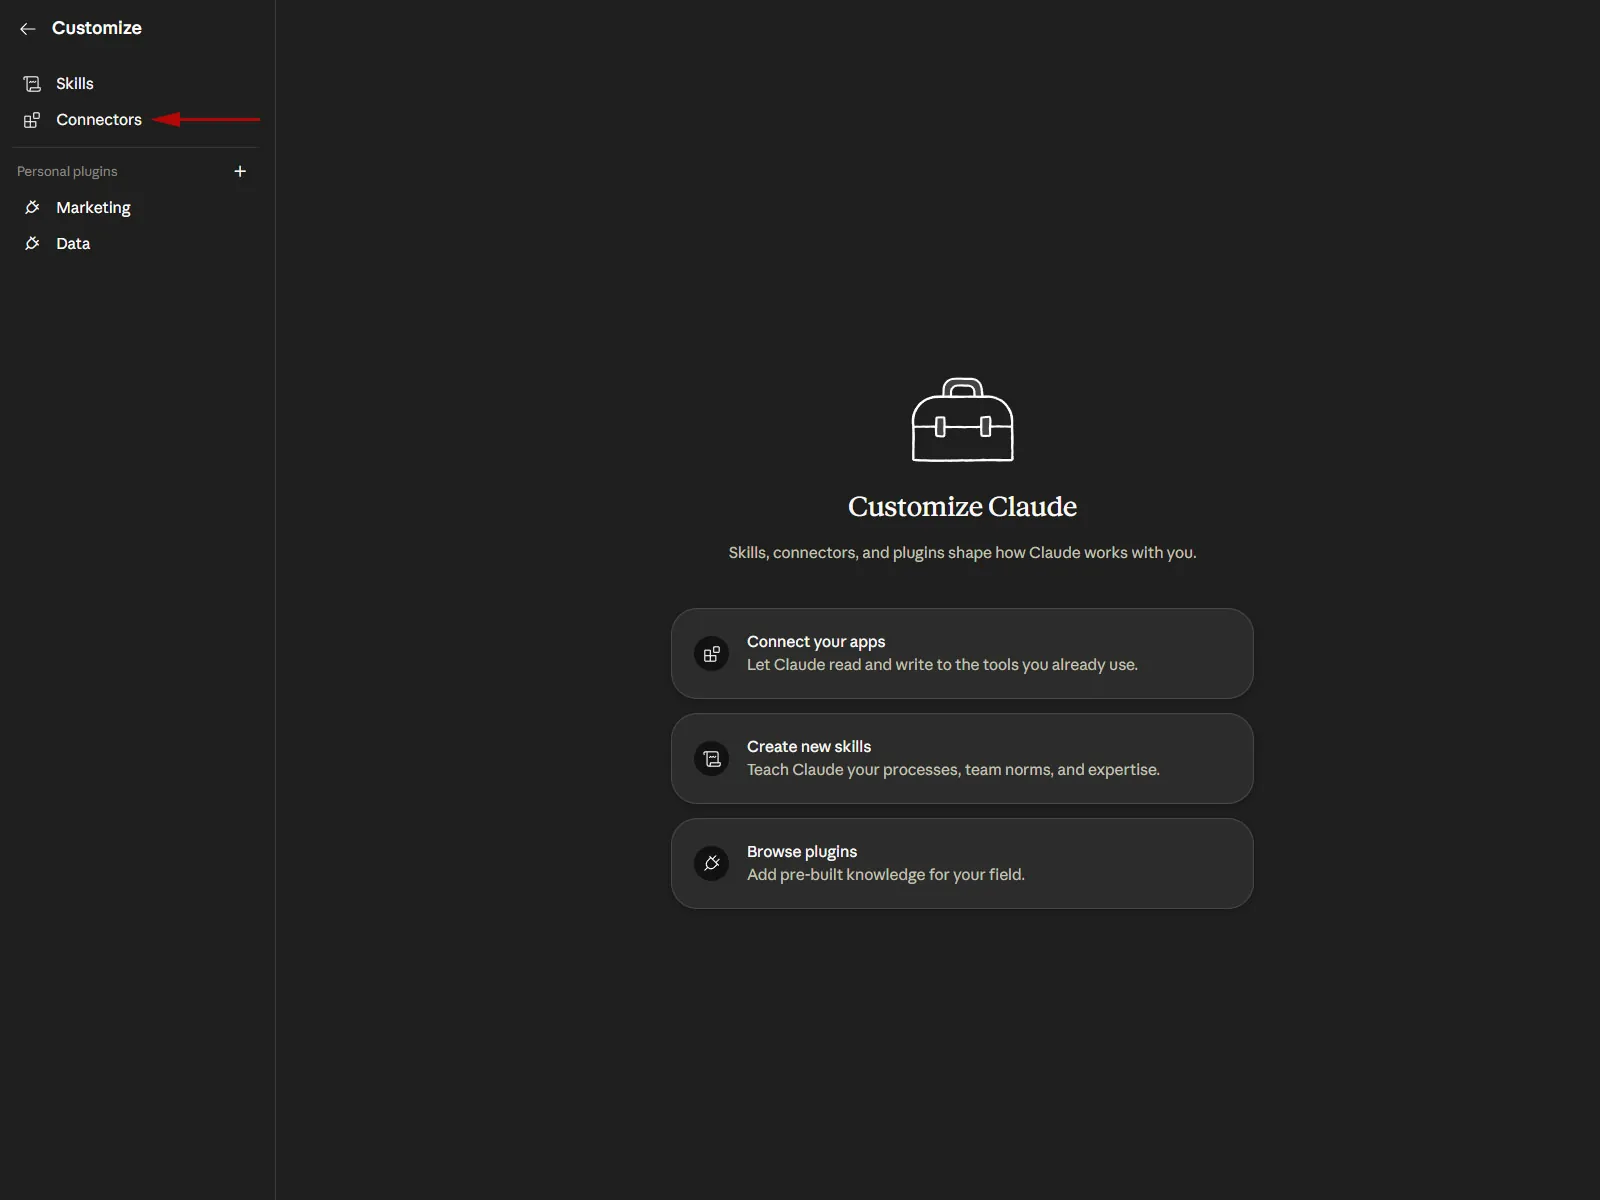This screenshot has width=1600, height=1200.
Task: Click the Data plugin plug icon
Action: click(32, 244)
